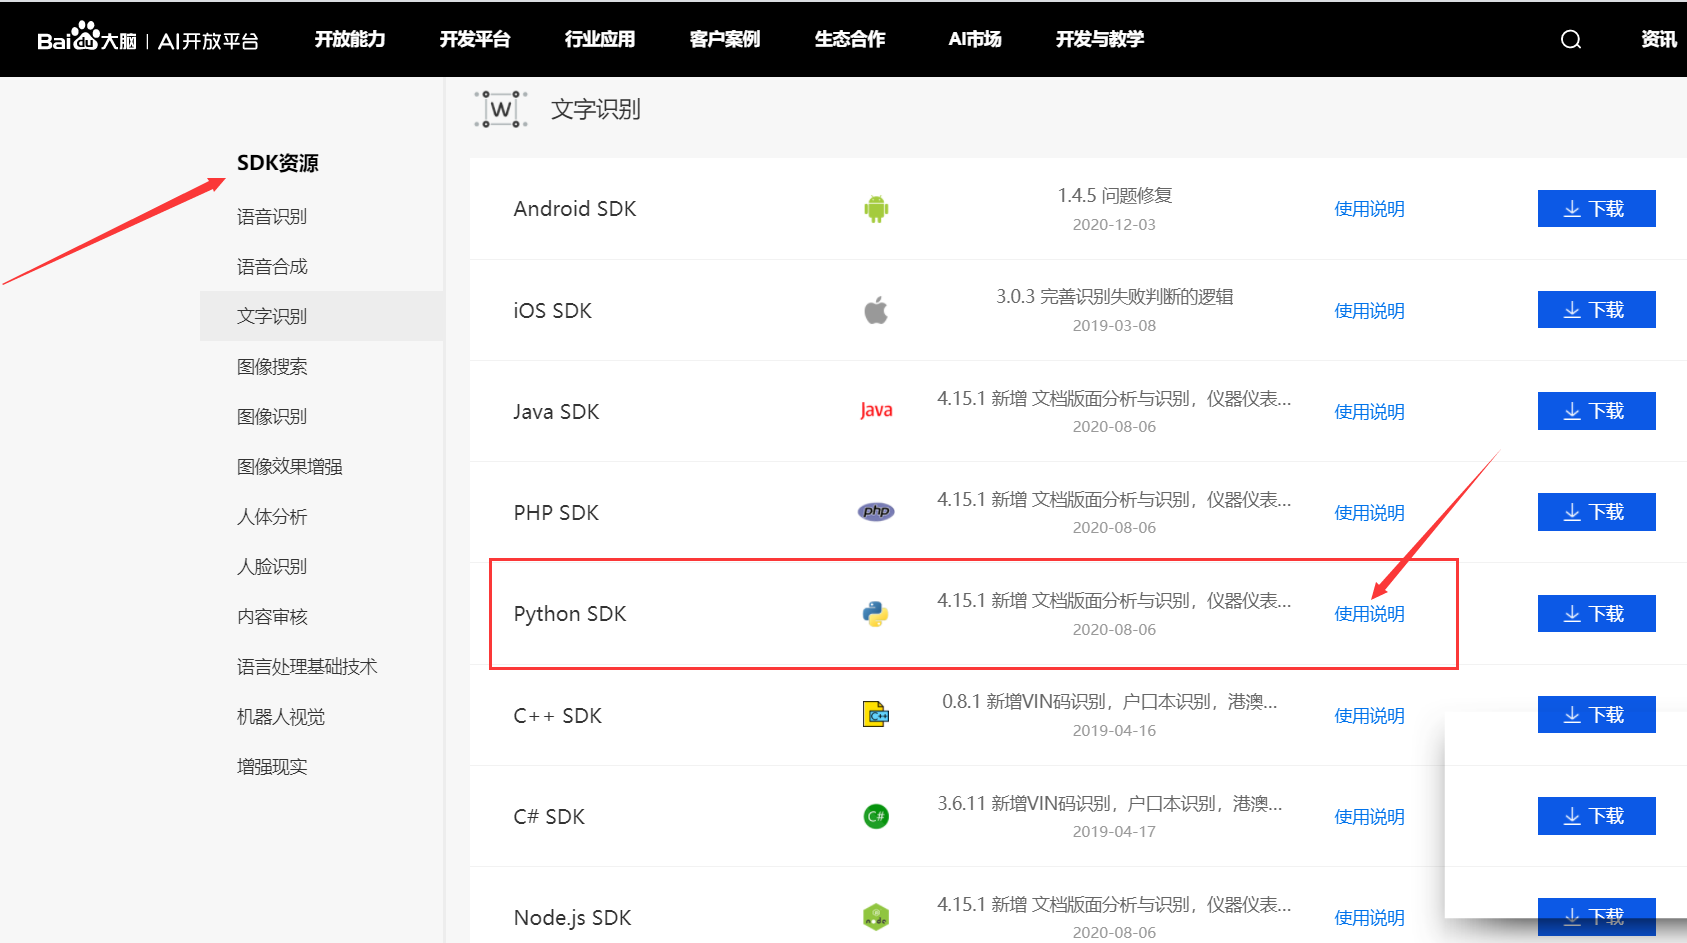Click the Node.js hexagon icon
The image size is (1687, 943).
pos(876,917)
